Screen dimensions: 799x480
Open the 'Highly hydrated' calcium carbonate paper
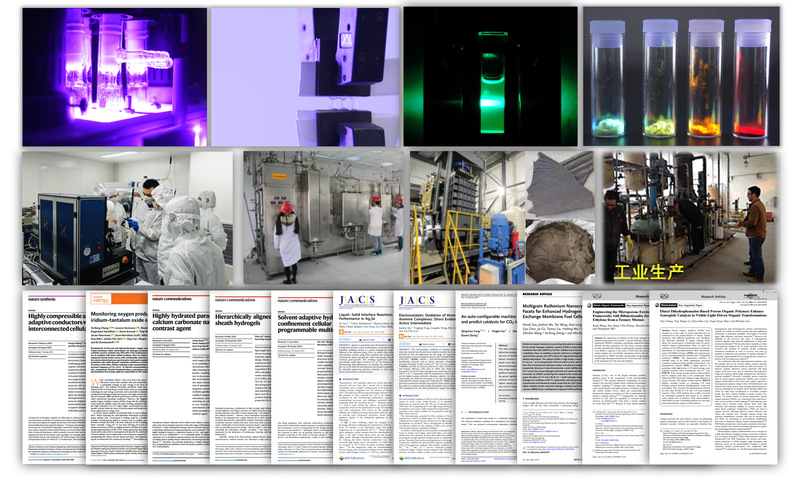coord(178,380)
